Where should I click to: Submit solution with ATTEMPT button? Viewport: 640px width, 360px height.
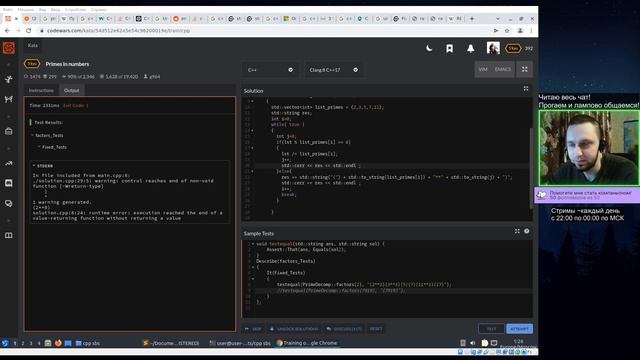pos(519,329)
